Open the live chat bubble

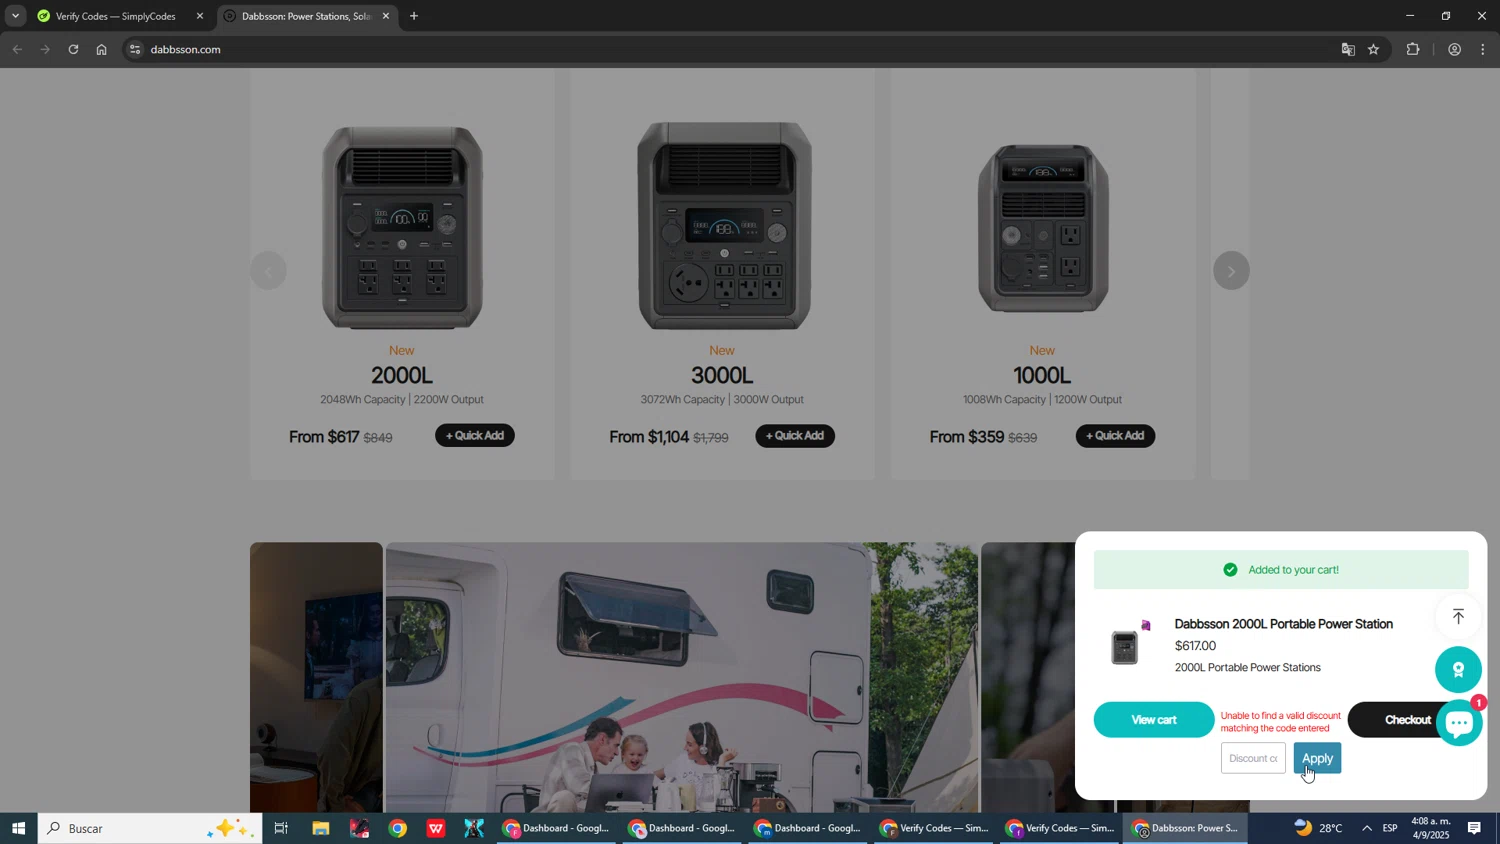point(1459,722)
